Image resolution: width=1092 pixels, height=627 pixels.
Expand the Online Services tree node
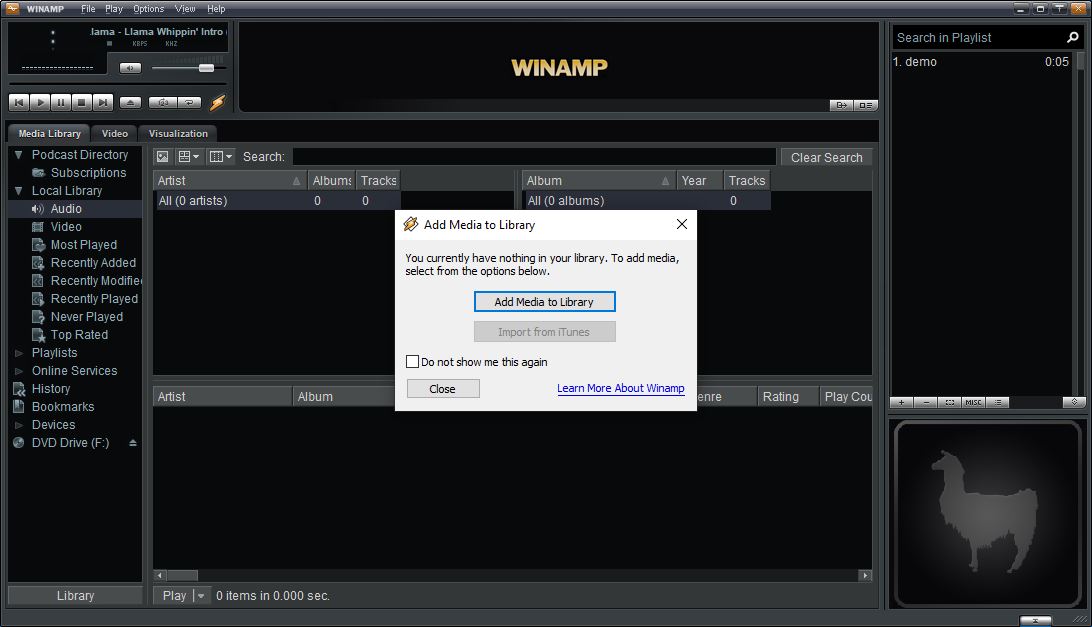point(19,371)
